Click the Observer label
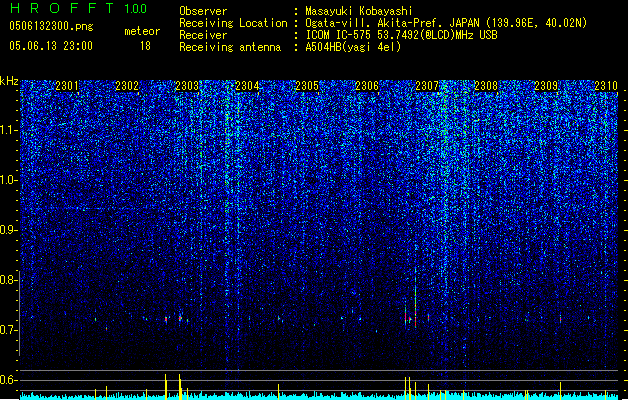The width and height of the screenshot is (629, 400). [x=203, y=11]
